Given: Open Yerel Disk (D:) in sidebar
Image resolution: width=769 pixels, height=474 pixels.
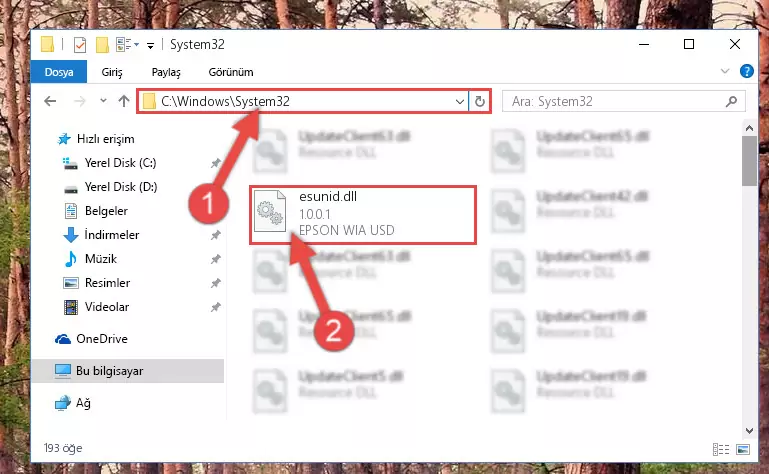Looking at the screenshot, I should click(x=110, y=187).
